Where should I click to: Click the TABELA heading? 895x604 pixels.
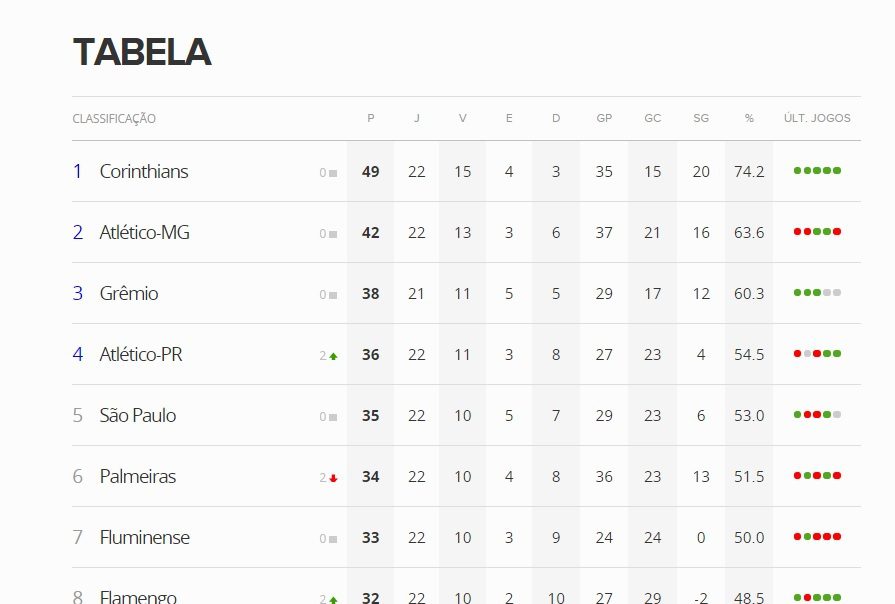(x=142, y=52)
